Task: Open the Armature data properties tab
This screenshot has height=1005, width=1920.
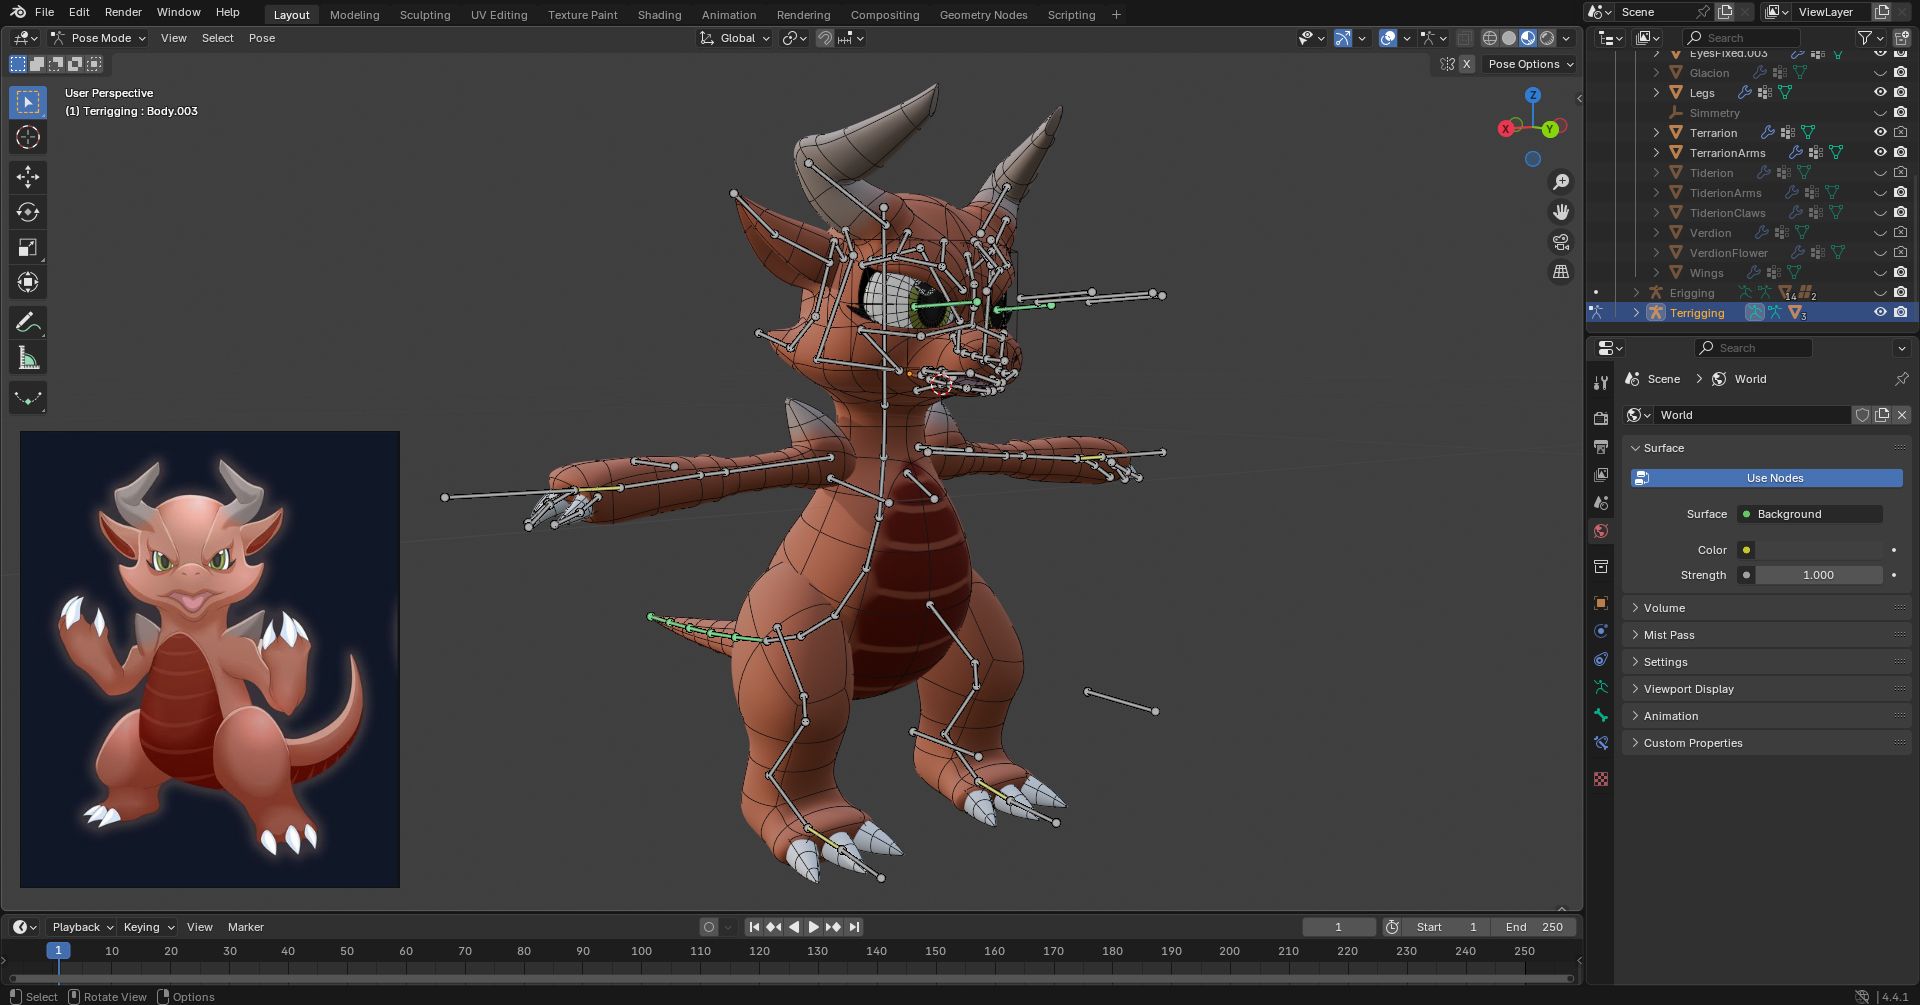Action: [1601, 687]
